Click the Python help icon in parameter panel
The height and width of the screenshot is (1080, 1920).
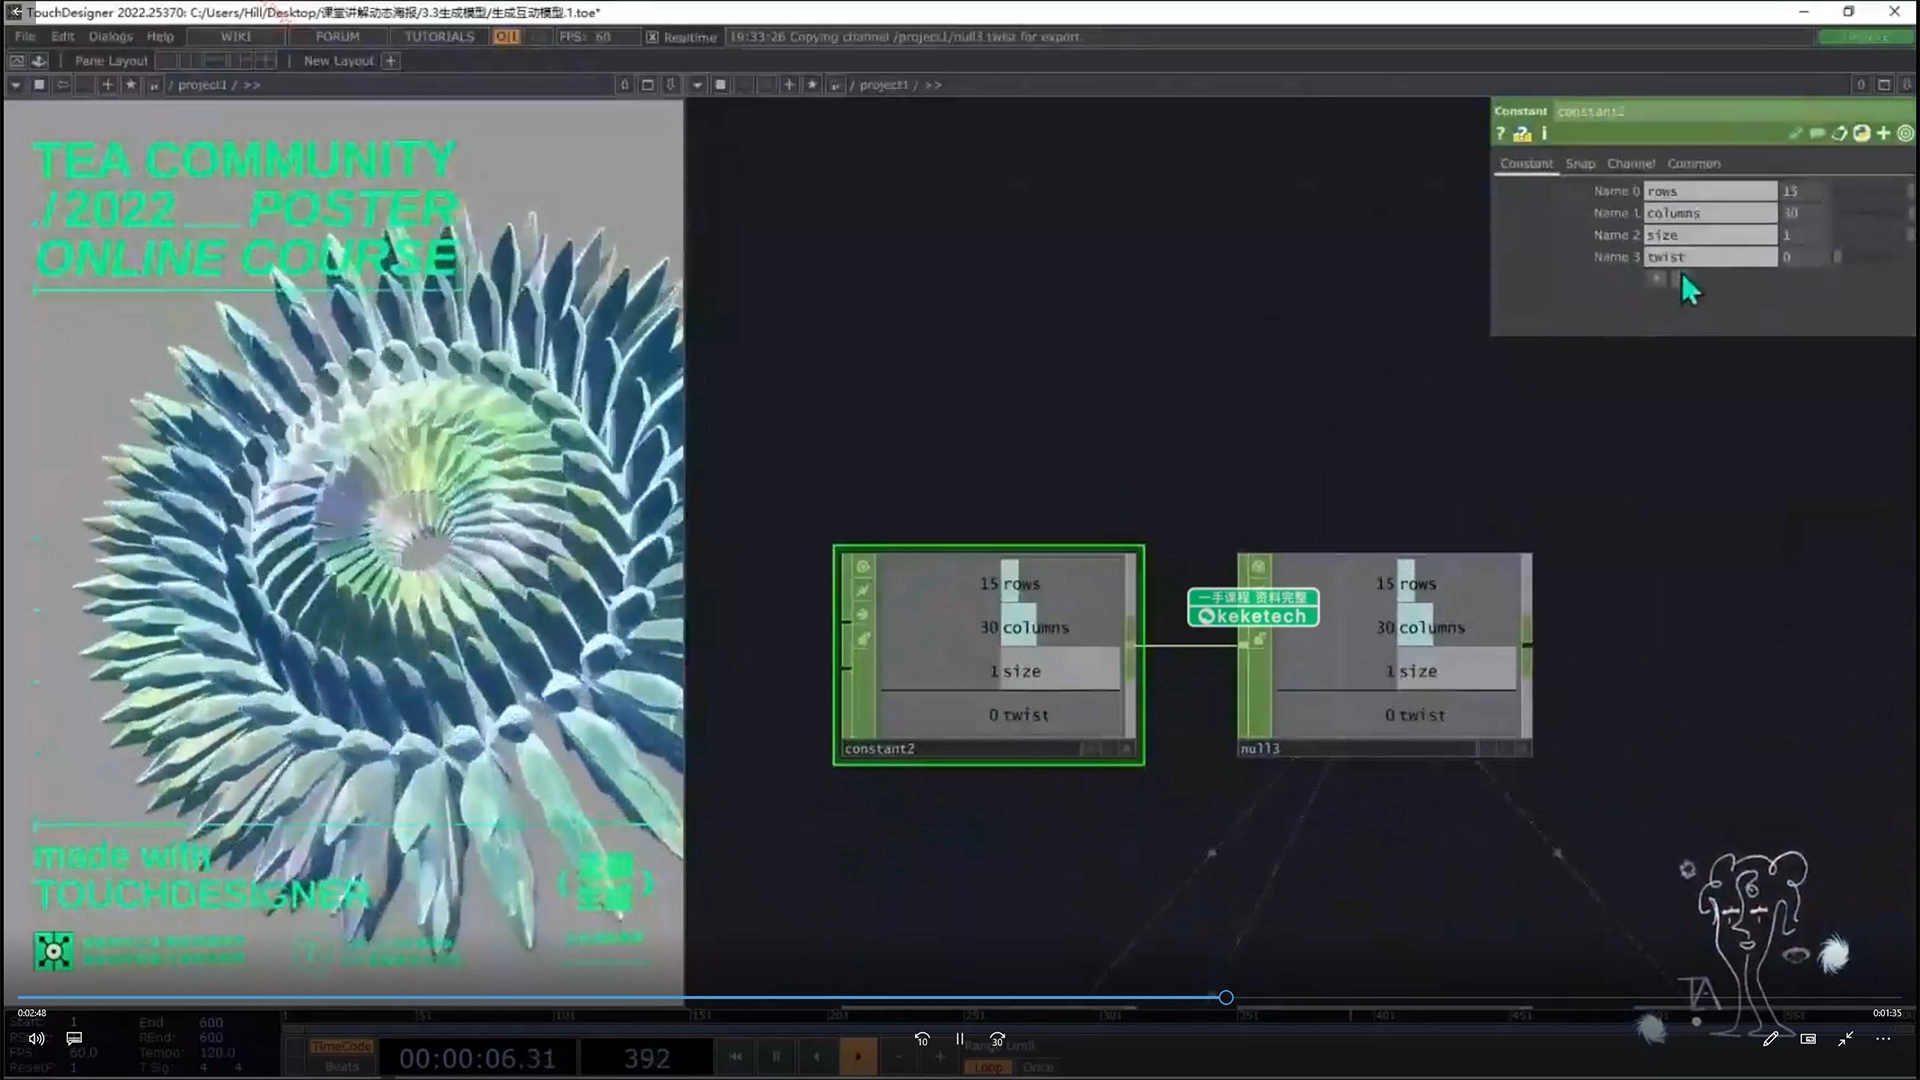(1522, 133)
